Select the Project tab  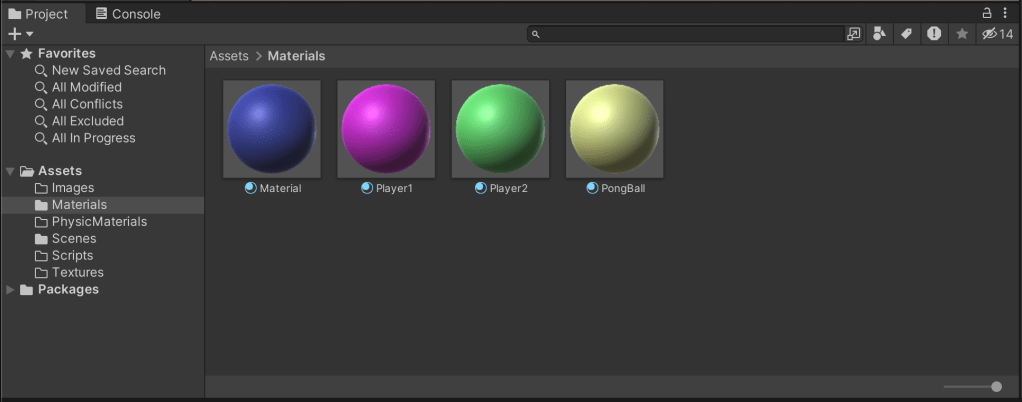(39, 14)
